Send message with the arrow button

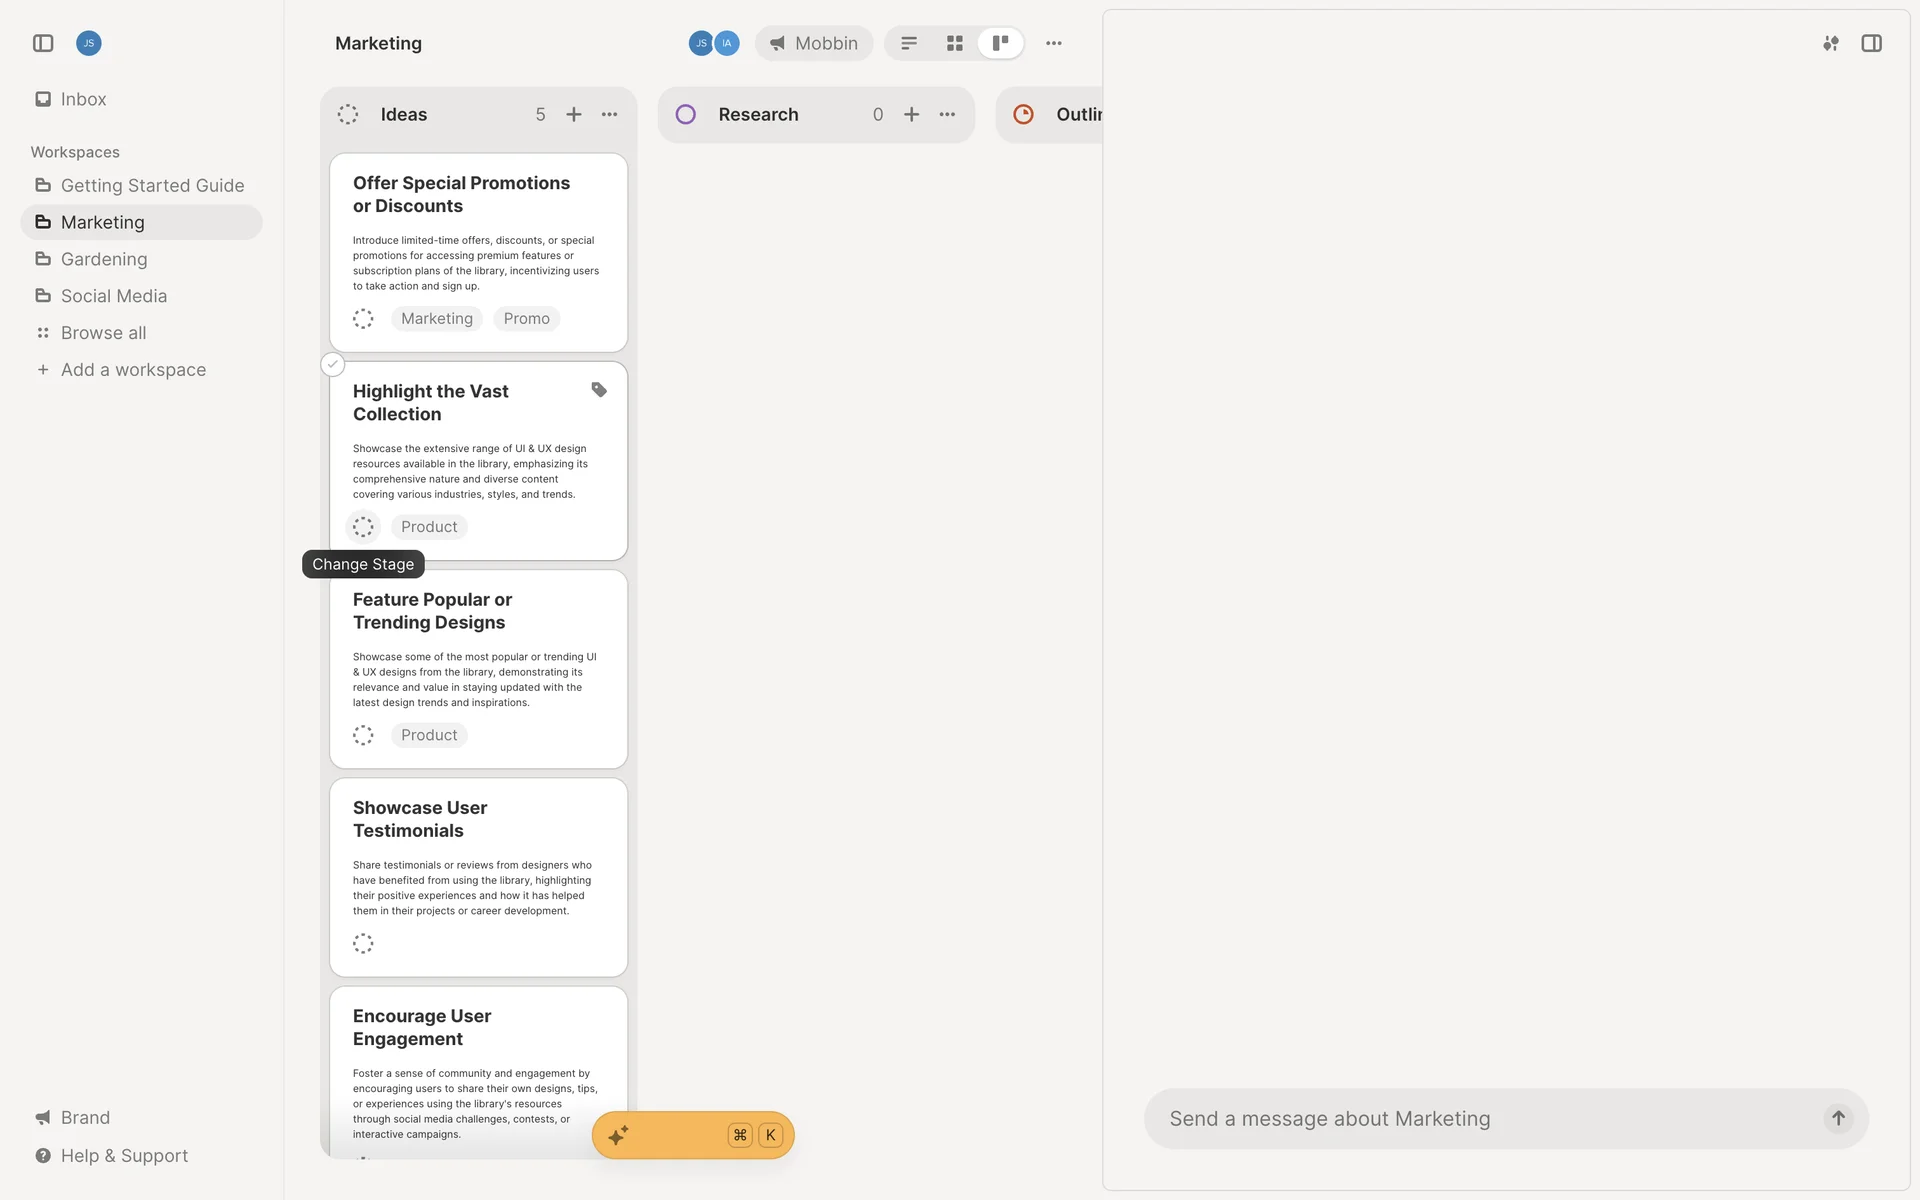pos(1837,1118)
